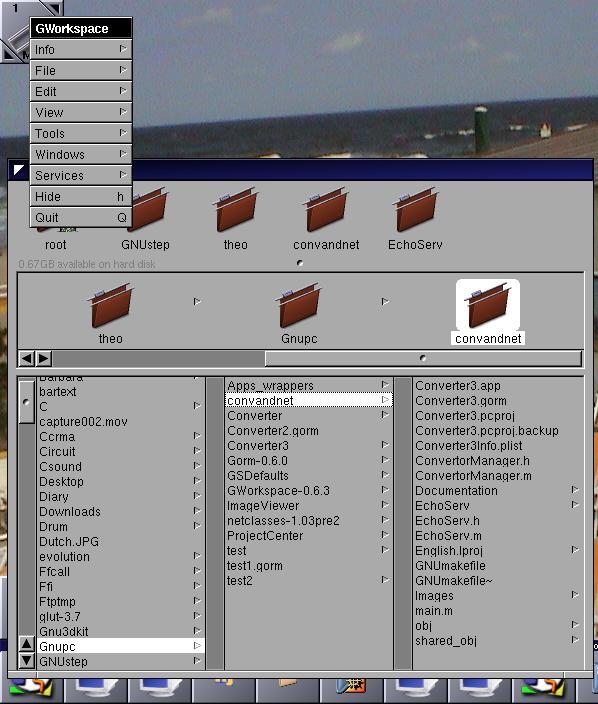Expand the Downloads folder arrow
This screenshot has height=704, width=598.
197,510
